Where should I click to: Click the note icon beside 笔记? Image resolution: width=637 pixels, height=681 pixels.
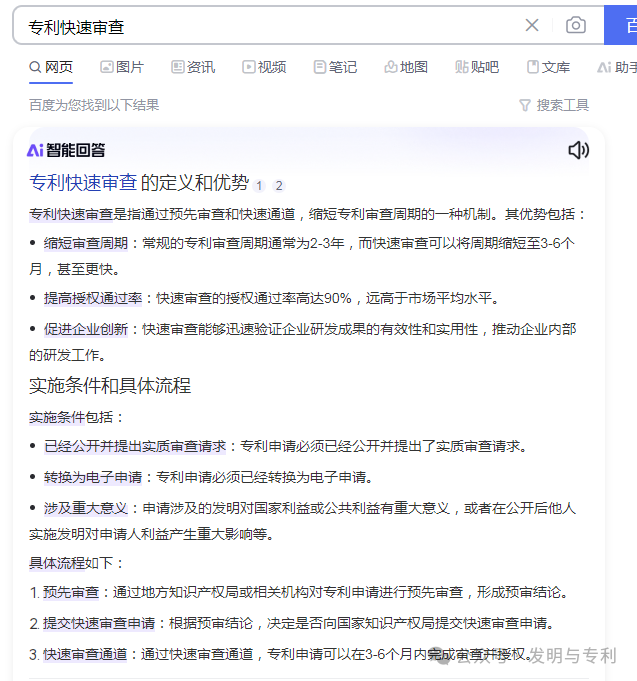click(320, 67)
